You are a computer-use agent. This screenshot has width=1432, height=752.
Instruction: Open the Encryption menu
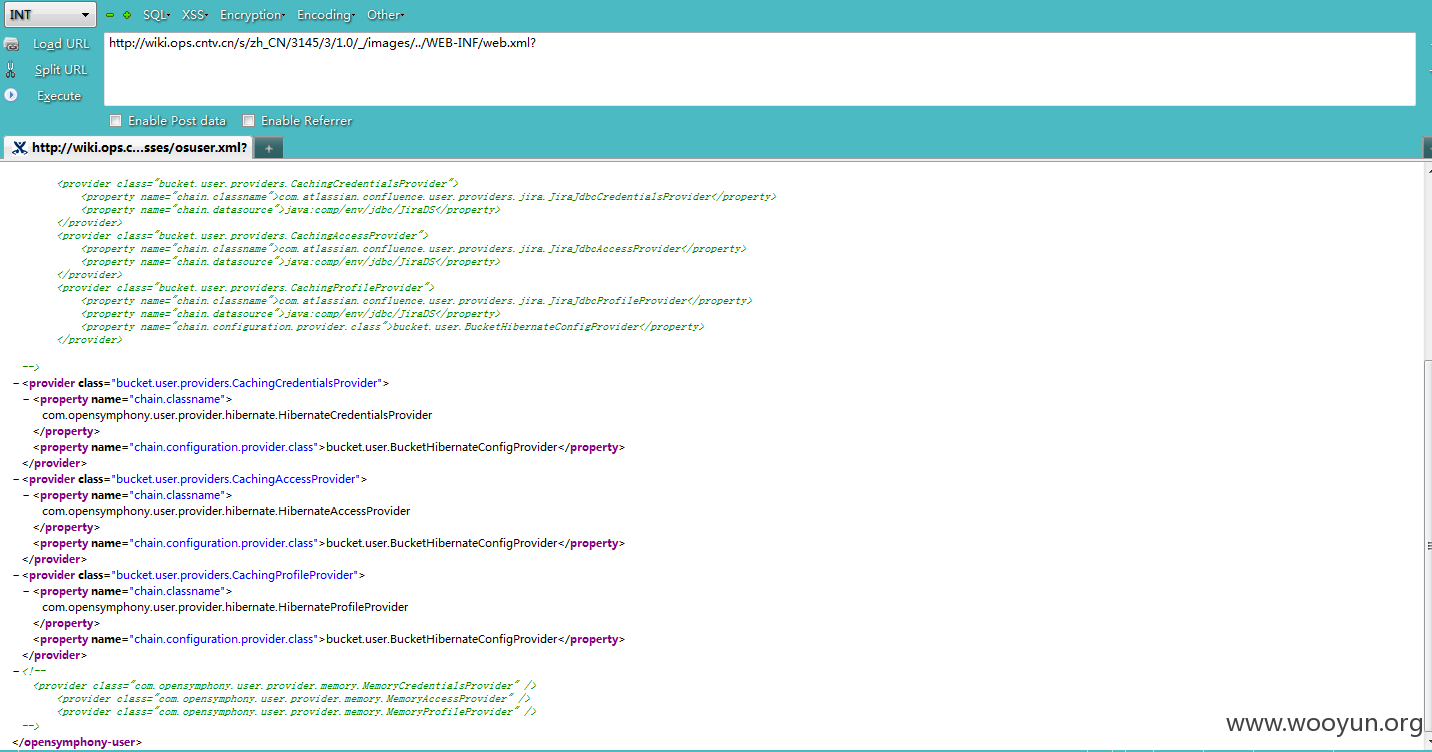click(x=252, y=15)
